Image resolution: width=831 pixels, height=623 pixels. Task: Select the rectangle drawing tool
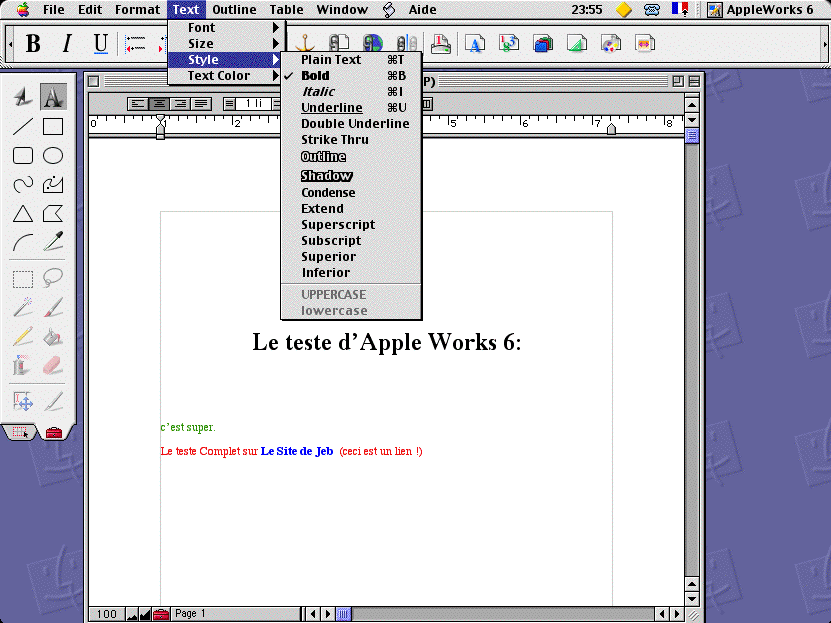[53, 127]
